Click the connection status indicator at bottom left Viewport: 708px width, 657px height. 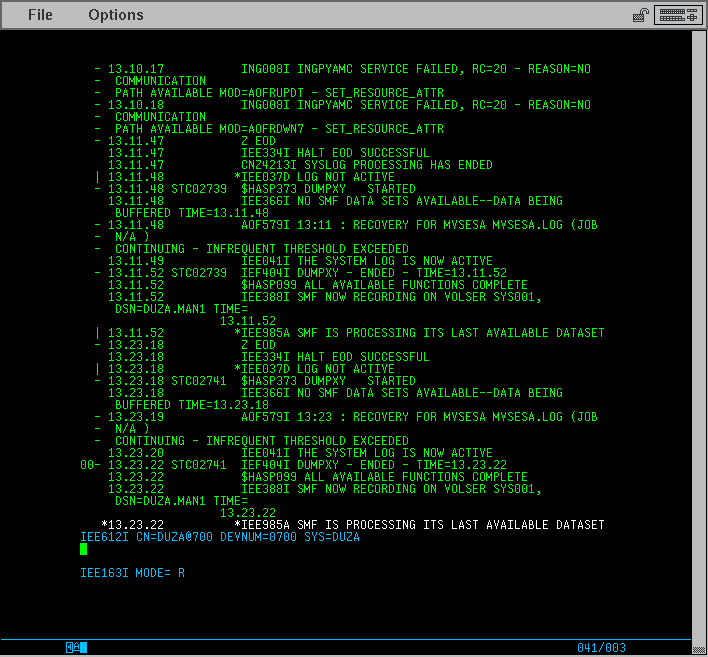pos(76,647)
